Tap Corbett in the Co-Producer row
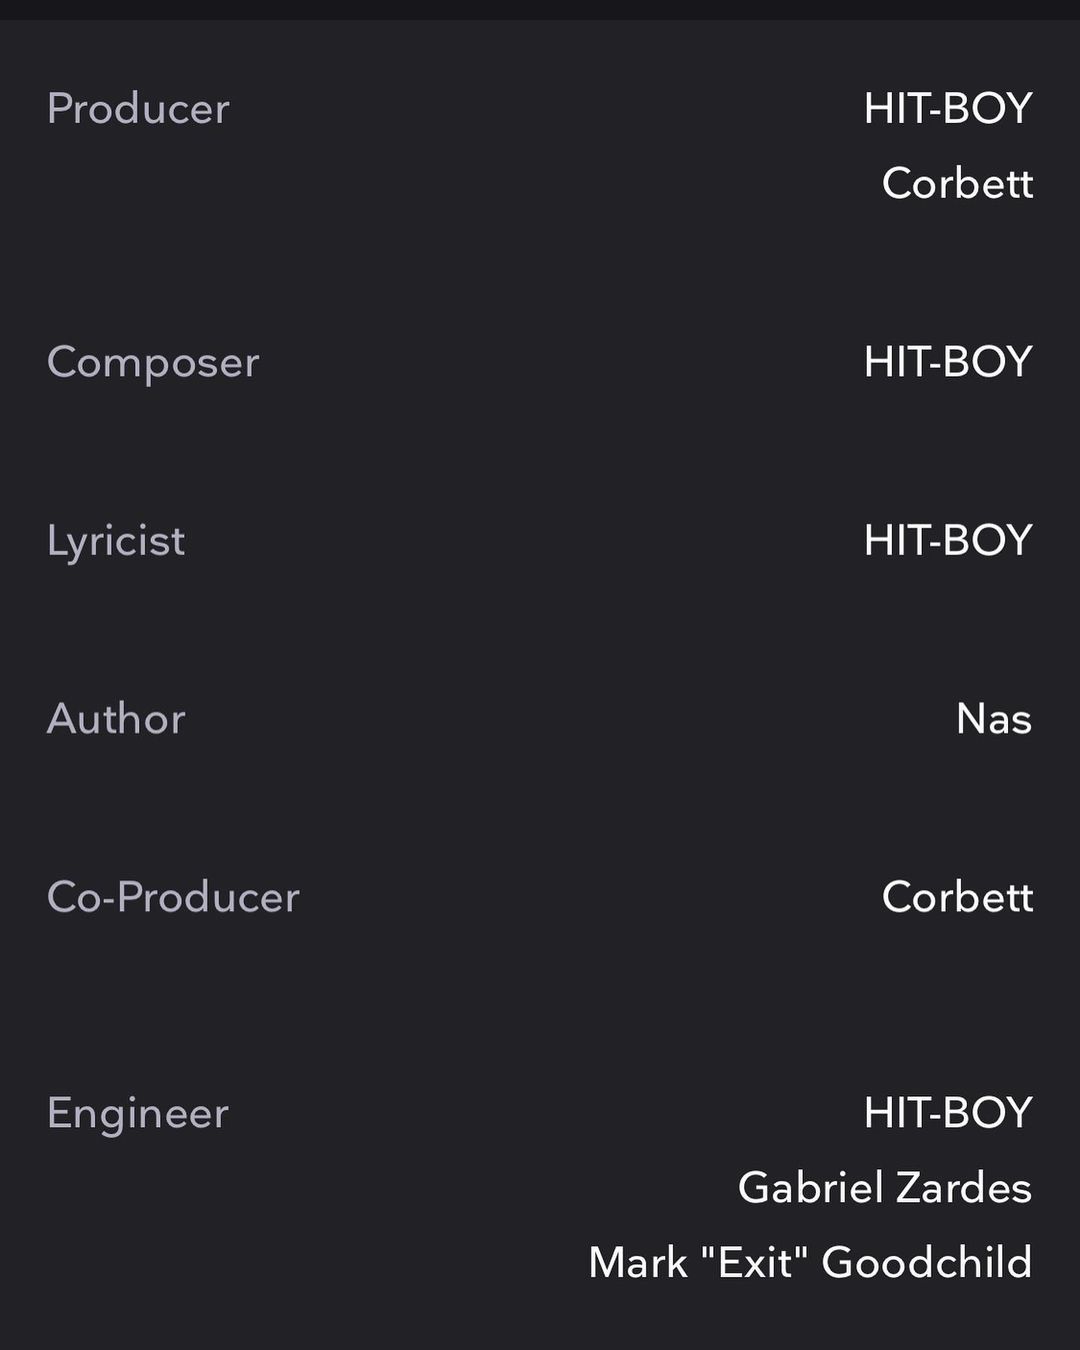 (957, 897)
